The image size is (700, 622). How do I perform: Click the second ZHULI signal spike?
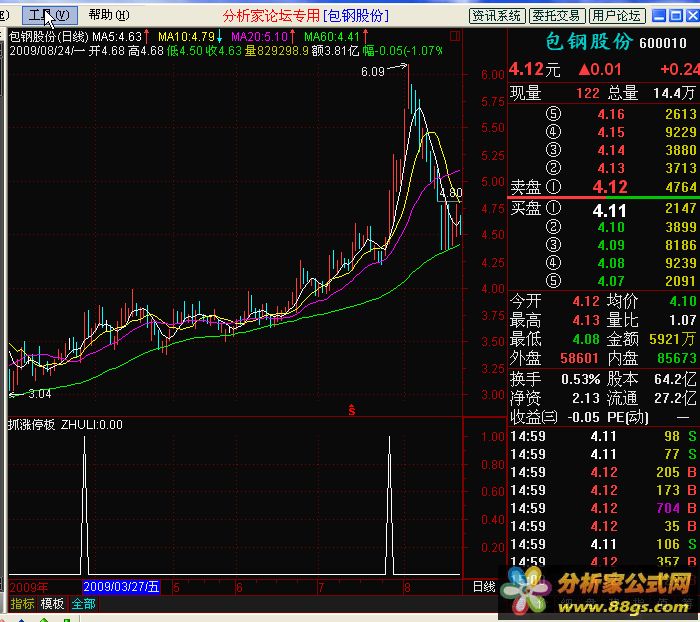(389, 505)
